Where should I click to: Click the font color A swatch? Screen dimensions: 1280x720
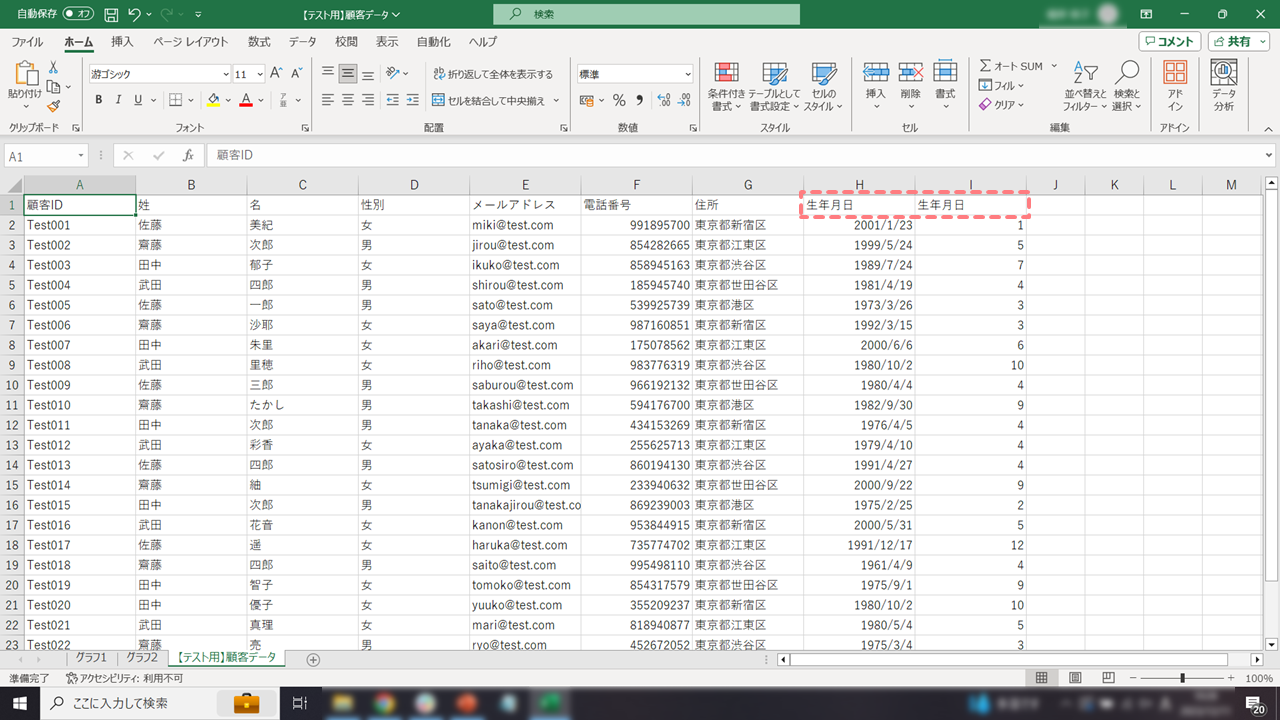tap(245, 100)
